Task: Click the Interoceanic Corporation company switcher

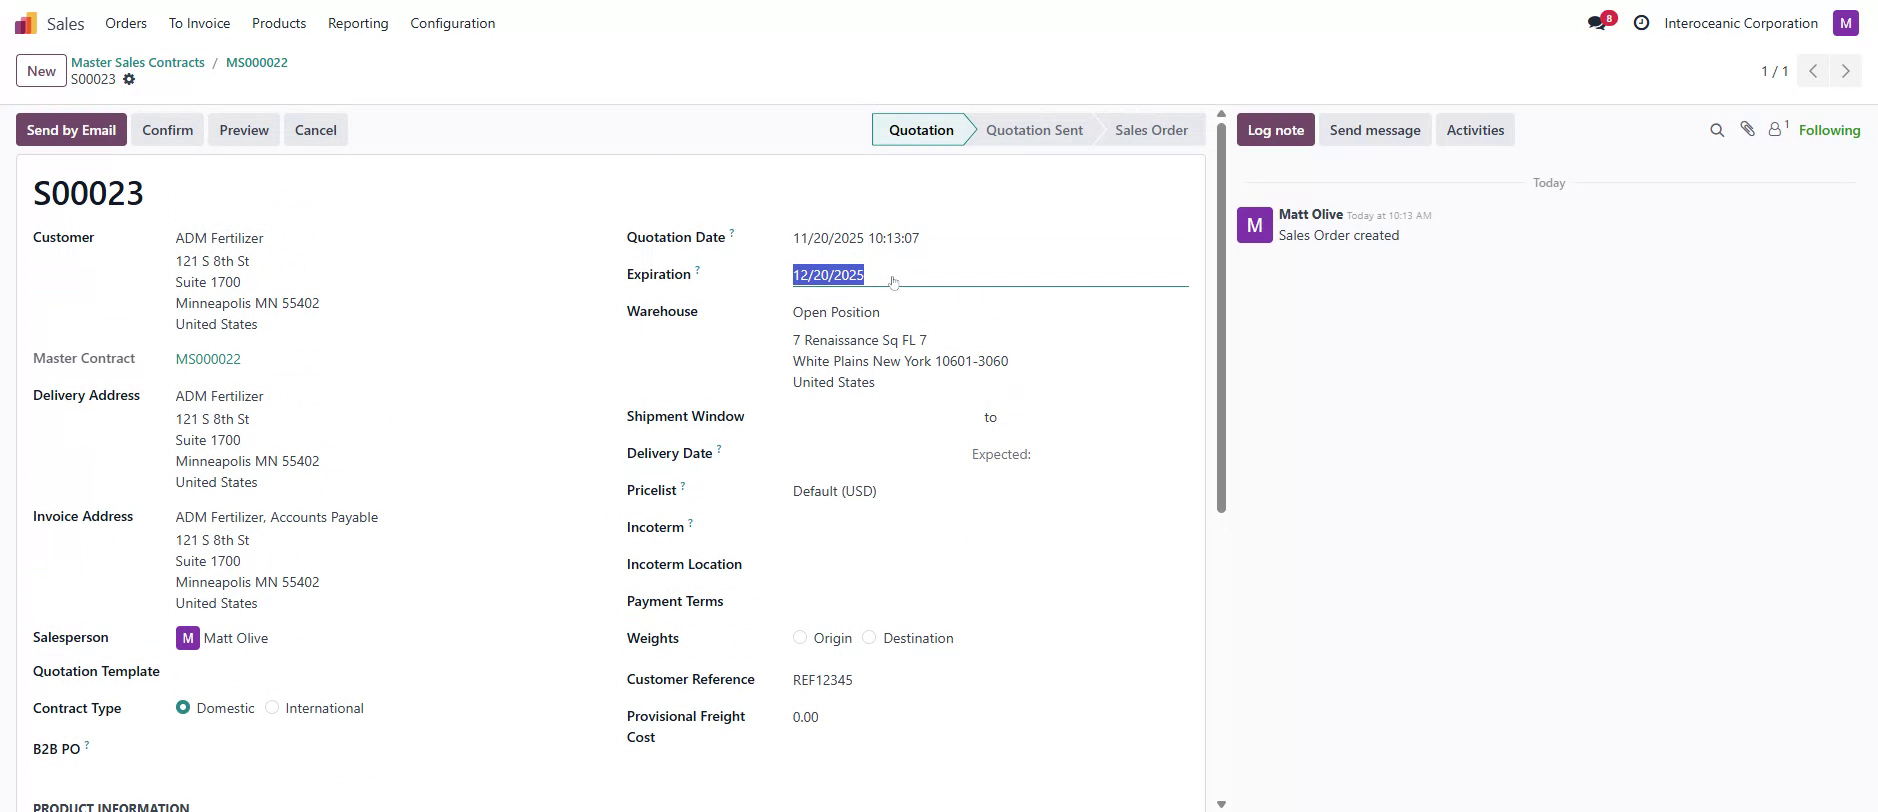Action: [x=1741, y=23]
